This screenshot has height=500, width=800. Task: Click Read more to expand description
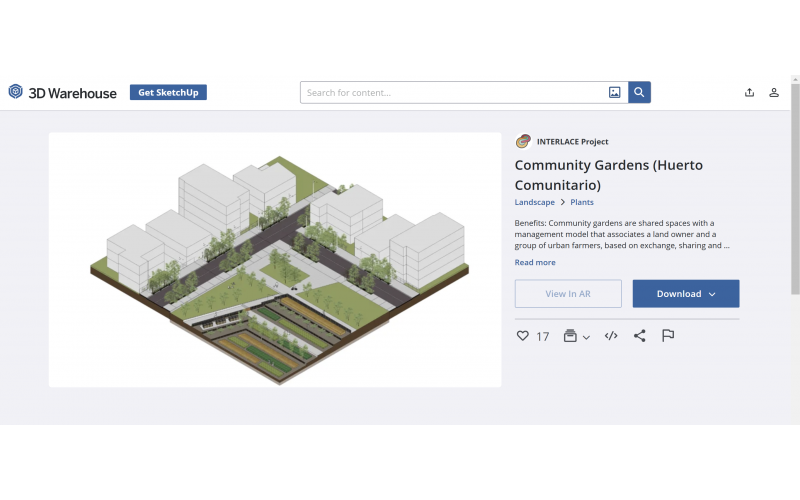(535, 262)
